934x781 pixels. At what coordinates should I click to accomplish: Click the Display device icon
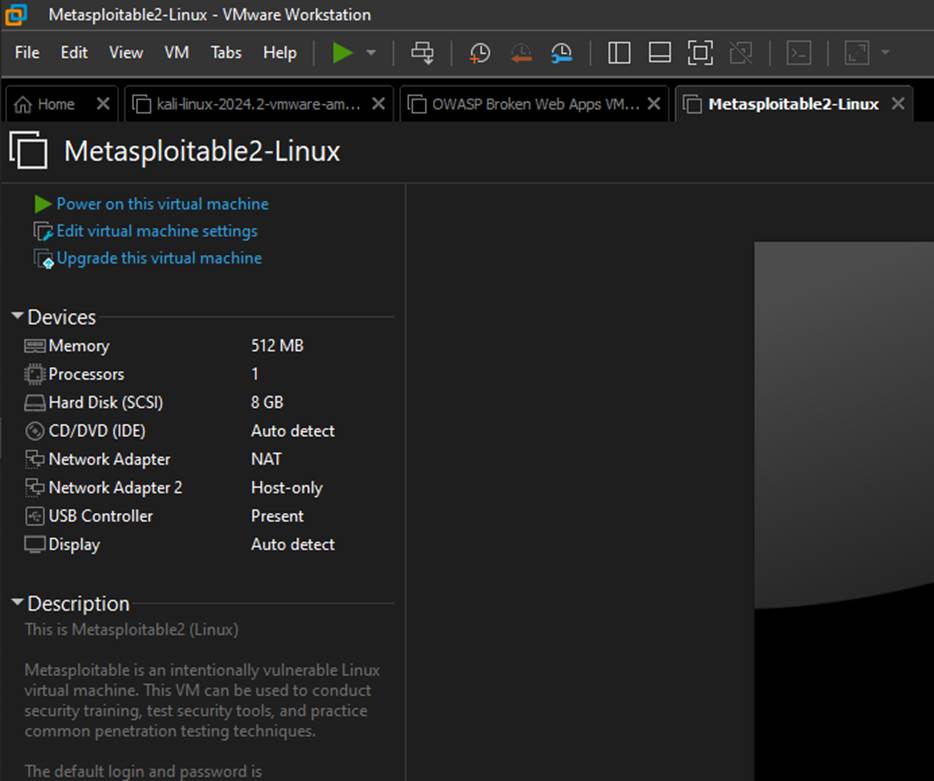(x=35, y=544)
